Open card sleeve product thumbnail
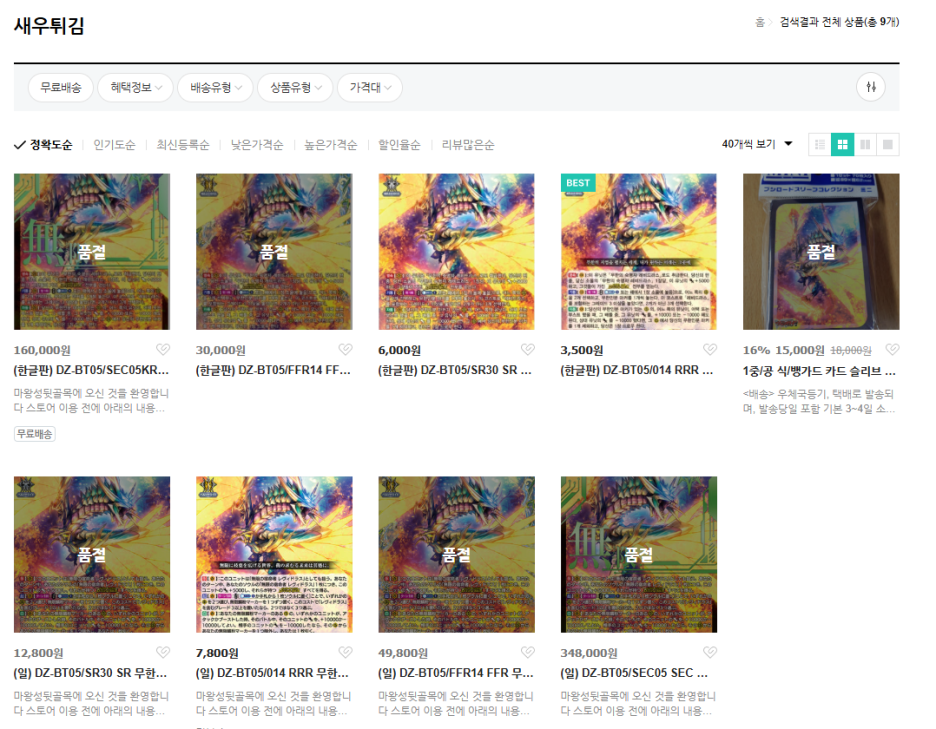 click(x=821, y=251)
